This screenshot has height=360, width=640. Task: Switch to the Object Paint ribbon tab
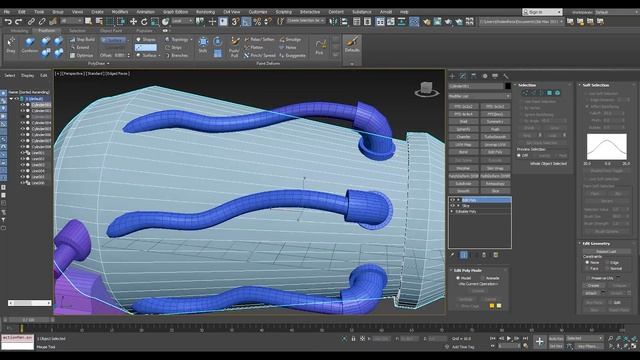pyautogui.click(x=111, y=31)
